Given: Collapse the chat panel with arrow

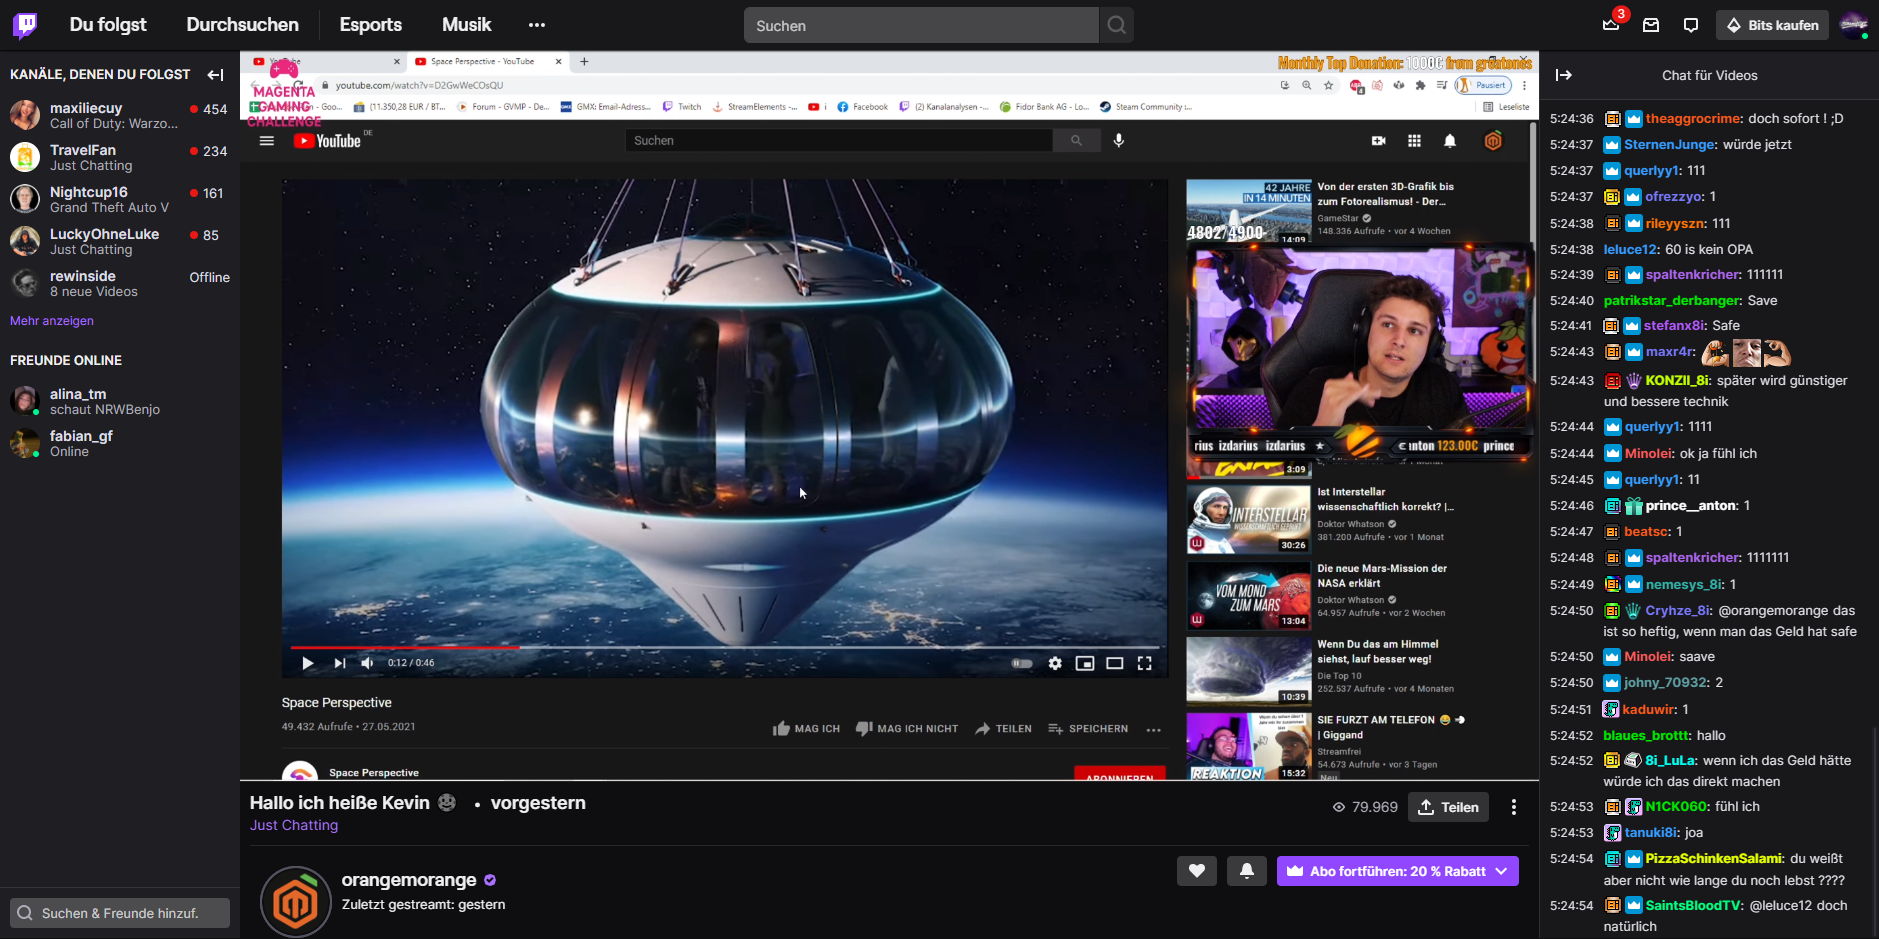Looking at the screenshot, I should 1564,75.
